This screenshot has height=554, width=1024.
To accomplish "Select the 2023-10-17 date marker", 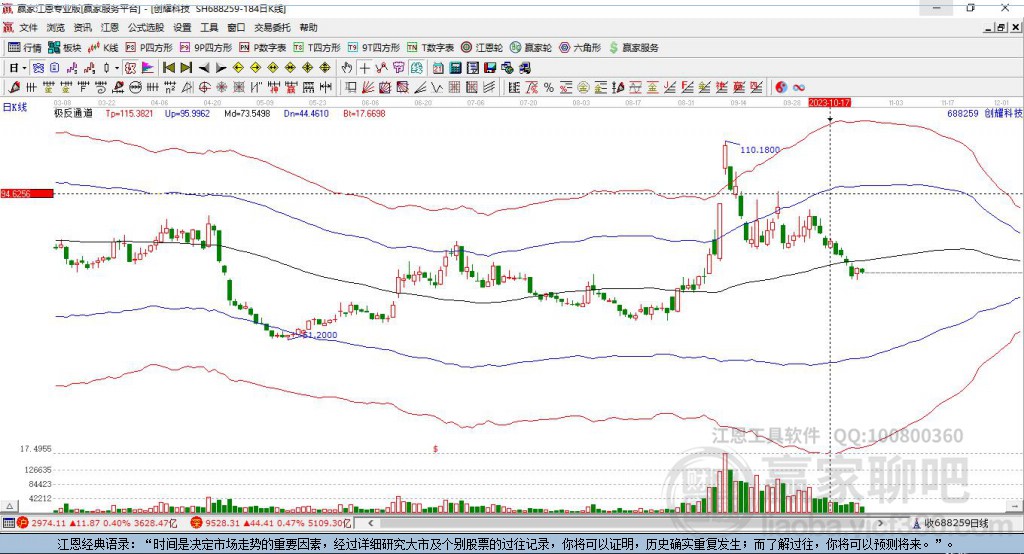I will tap(829, 103).
